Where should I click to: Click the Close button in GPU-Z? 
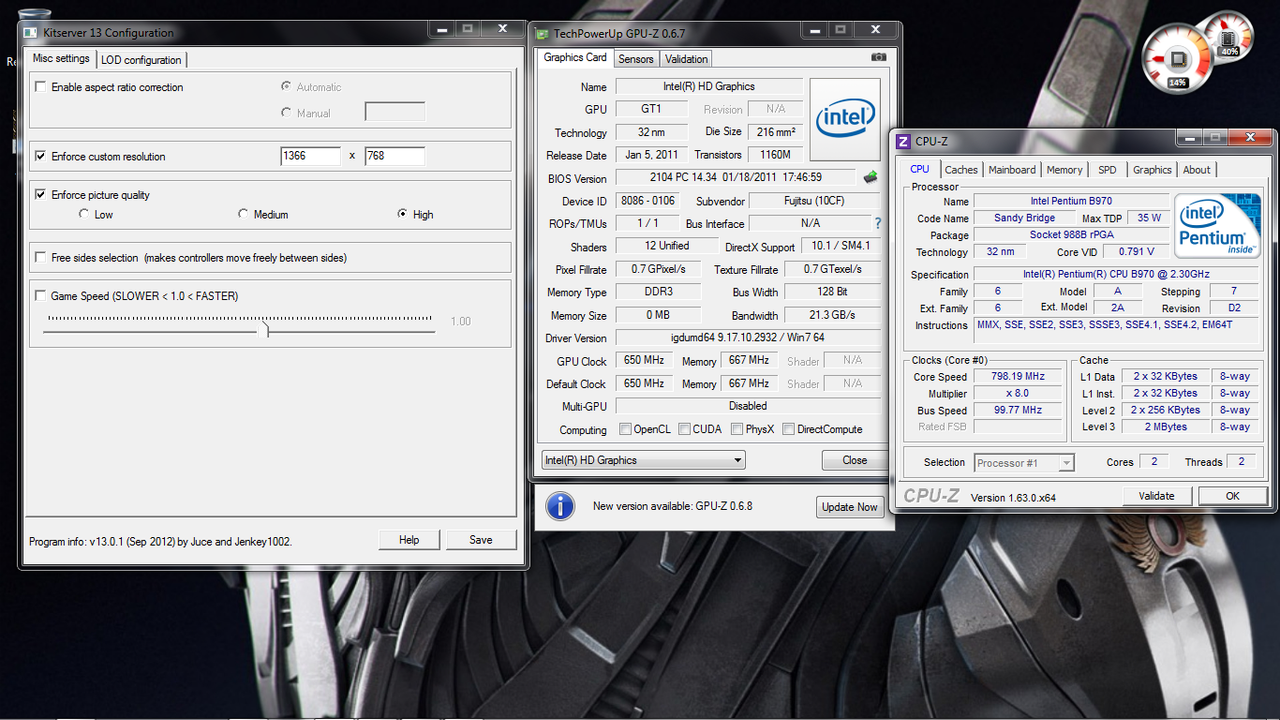855,460
